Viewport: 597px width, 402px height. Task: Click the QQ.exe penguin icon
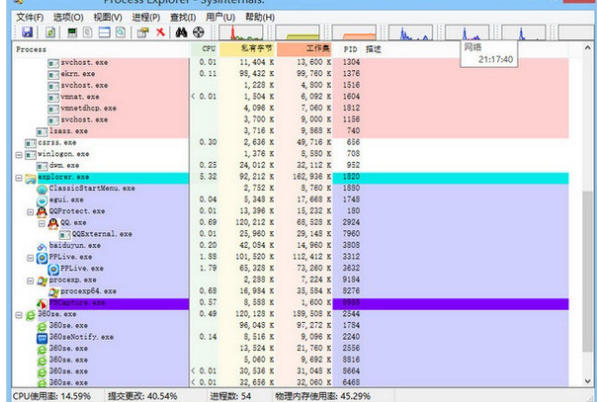click(53, 223)
